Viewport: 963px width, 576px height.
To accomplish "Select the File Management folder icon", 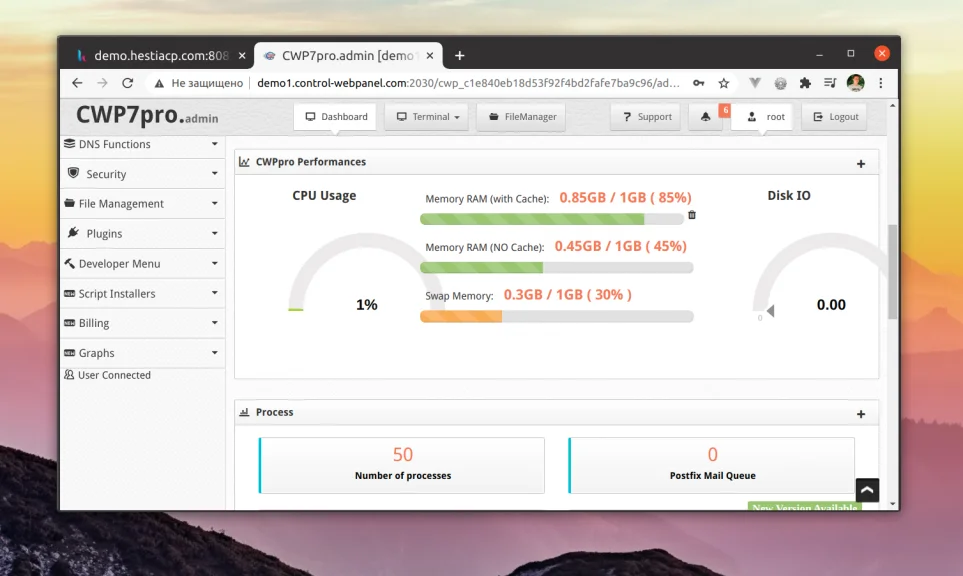I will 69,203.
